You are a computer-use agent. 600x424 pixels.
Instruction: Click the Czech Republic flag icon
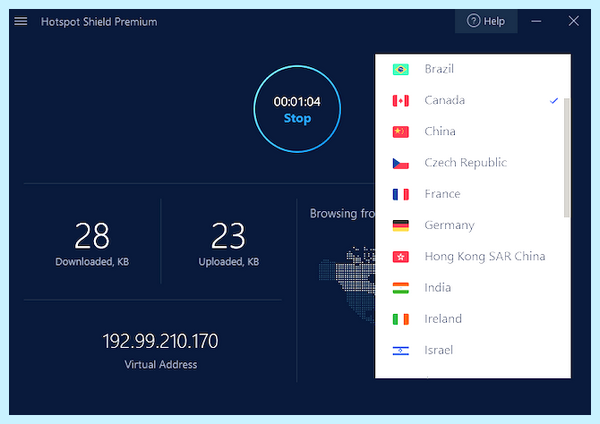[x=401, y=163]
